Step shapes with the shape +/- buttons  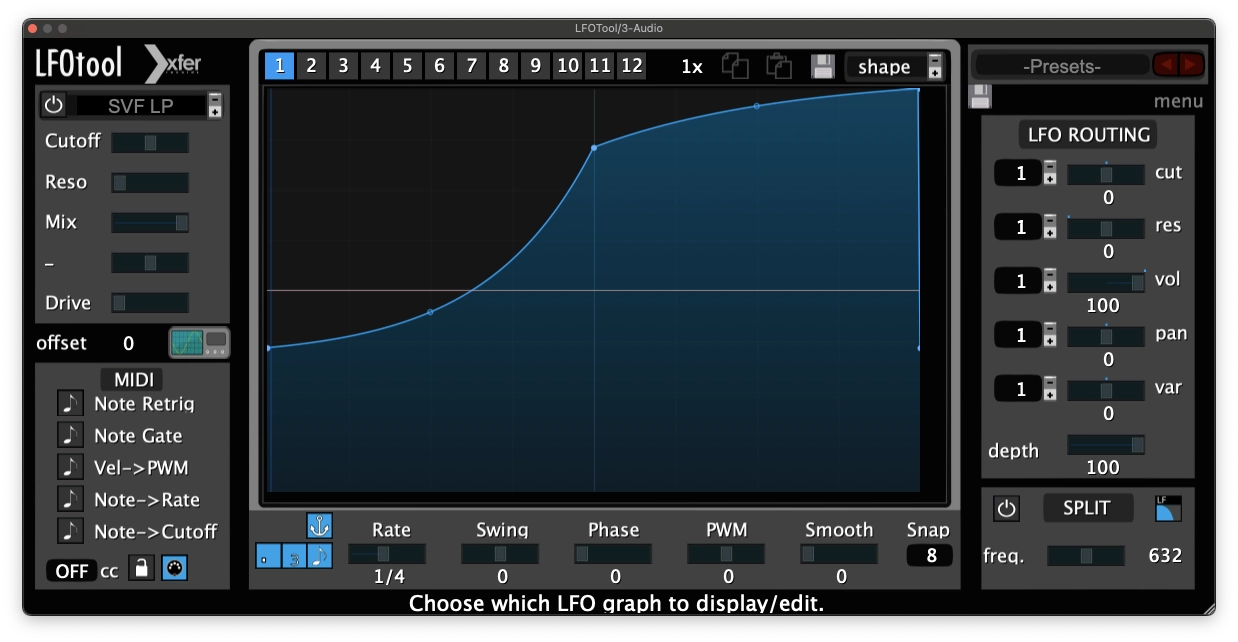[935, 66]
